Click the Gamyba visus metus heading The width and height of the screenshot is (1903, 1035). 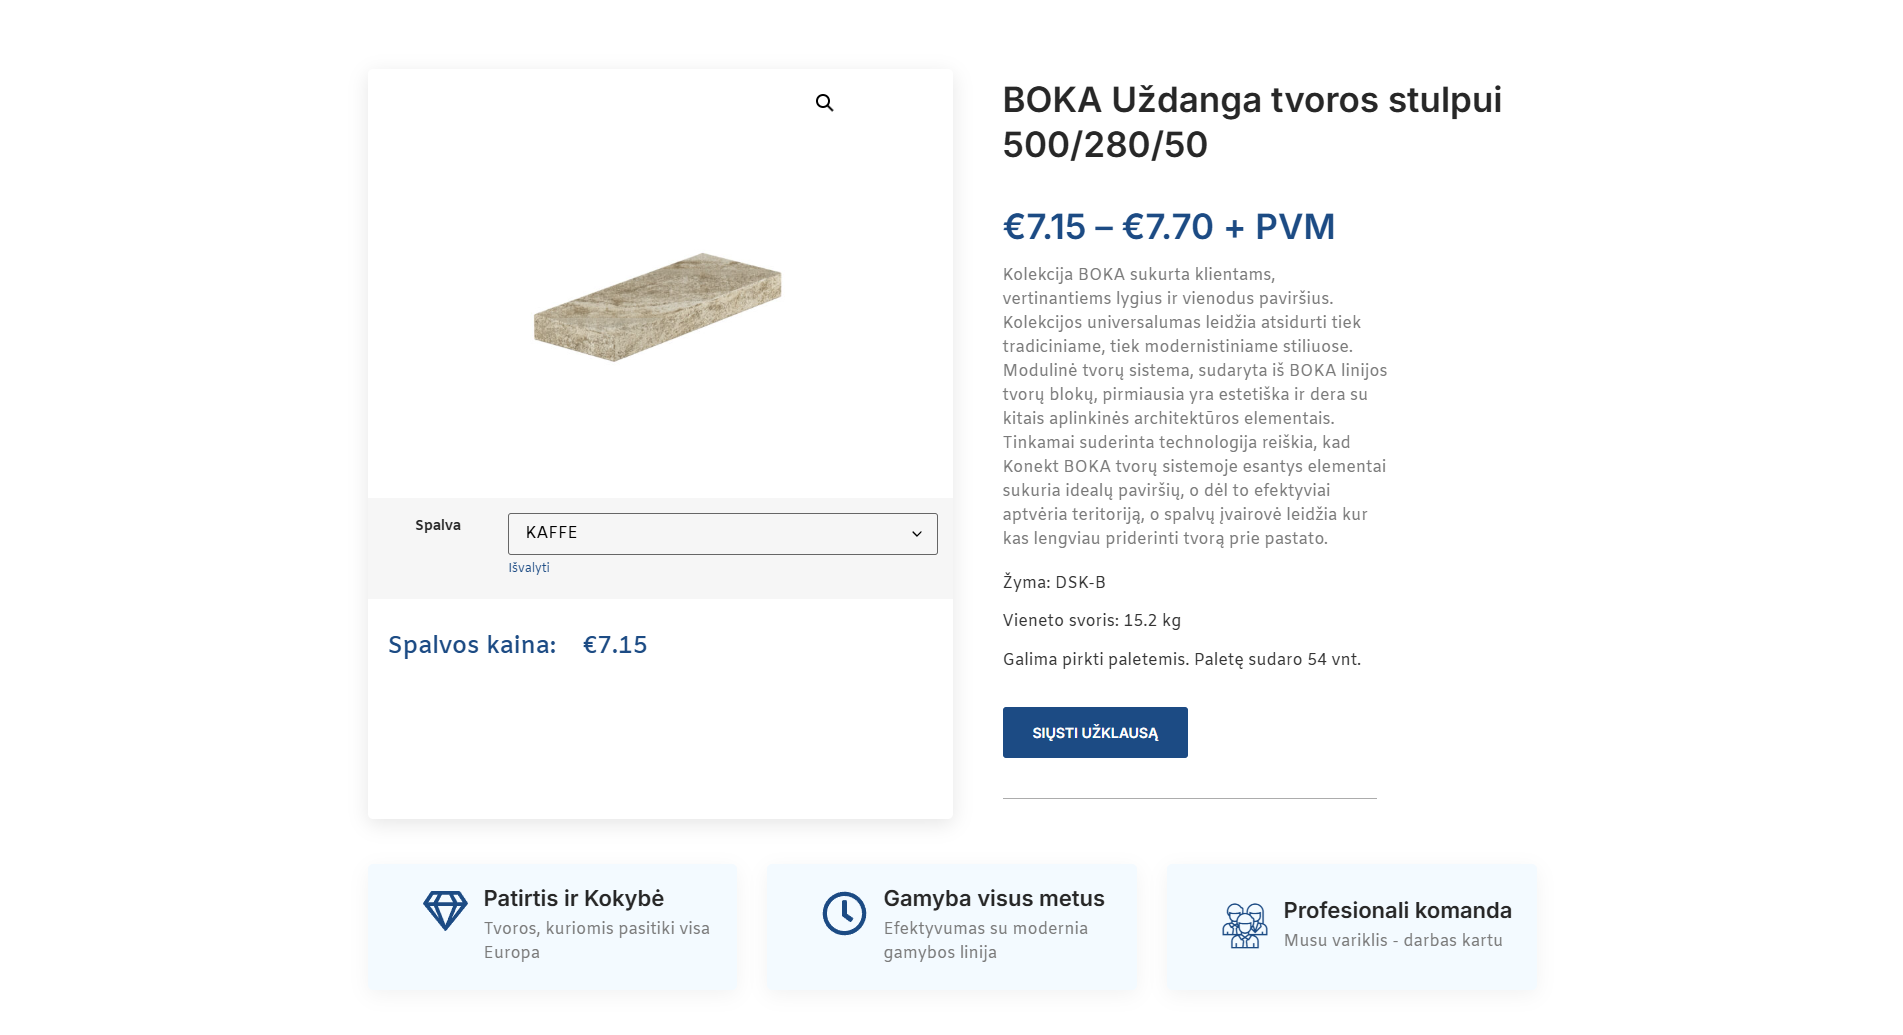(x=993, y=898)
